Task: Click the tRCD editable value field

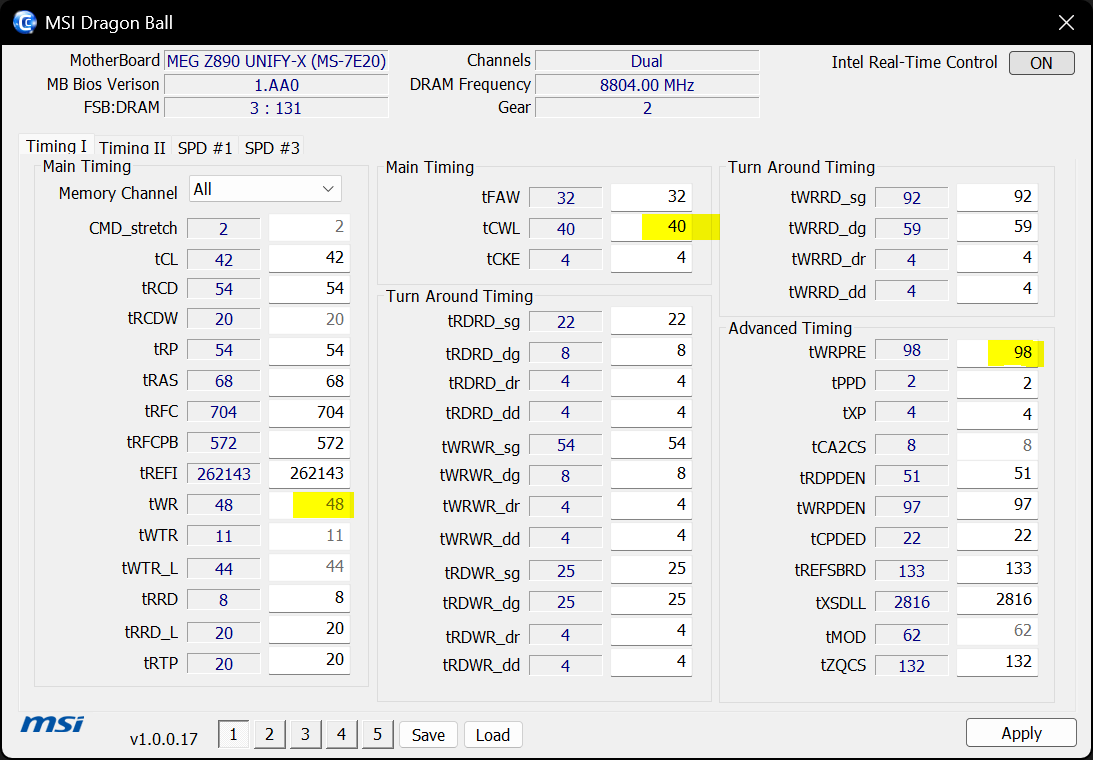Action: click(x=309, y=289)
